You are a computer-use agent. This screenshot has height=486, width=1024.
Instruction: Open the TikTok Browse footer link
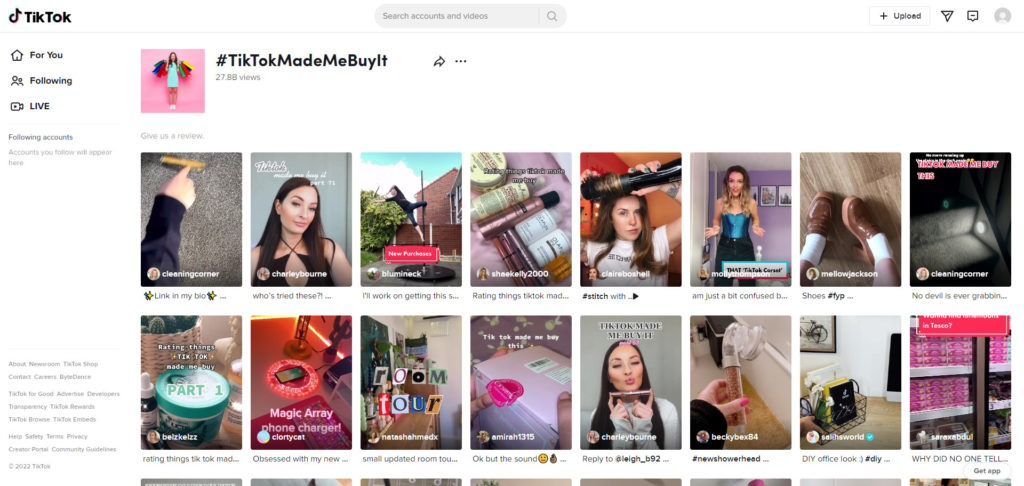[x=29, y=419]
